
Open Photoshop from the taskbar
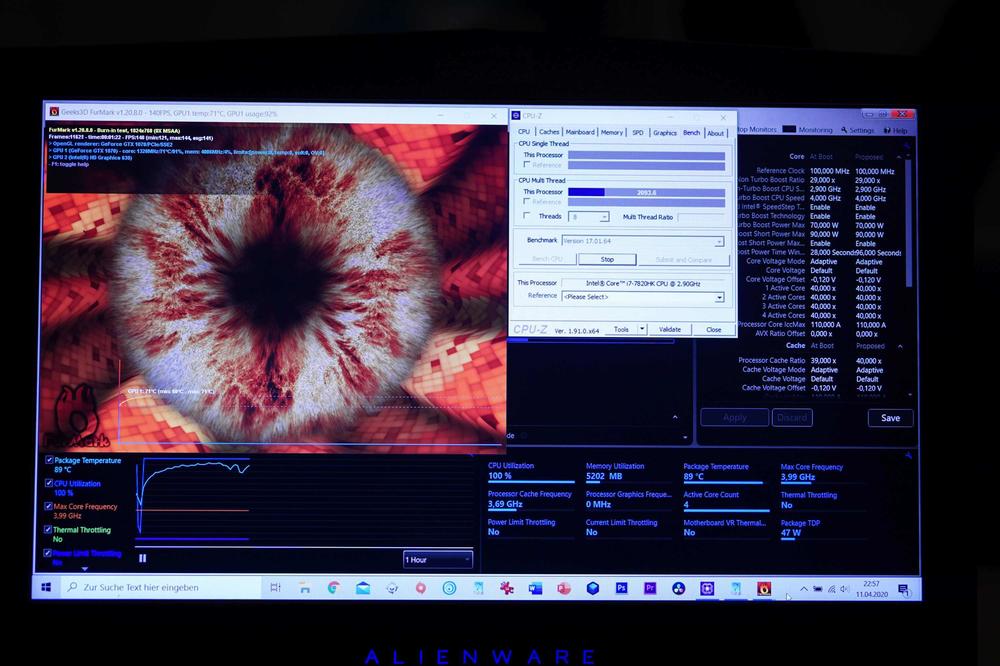621,588
